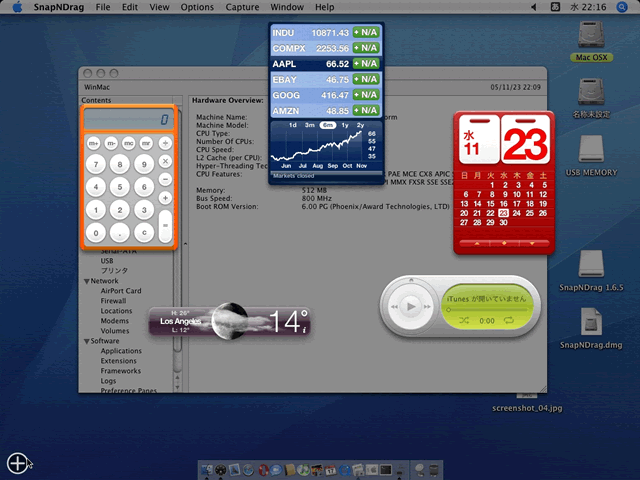Open the Window menu
Viewport: 640px width, 480px height.
click(x=287, y=7)
